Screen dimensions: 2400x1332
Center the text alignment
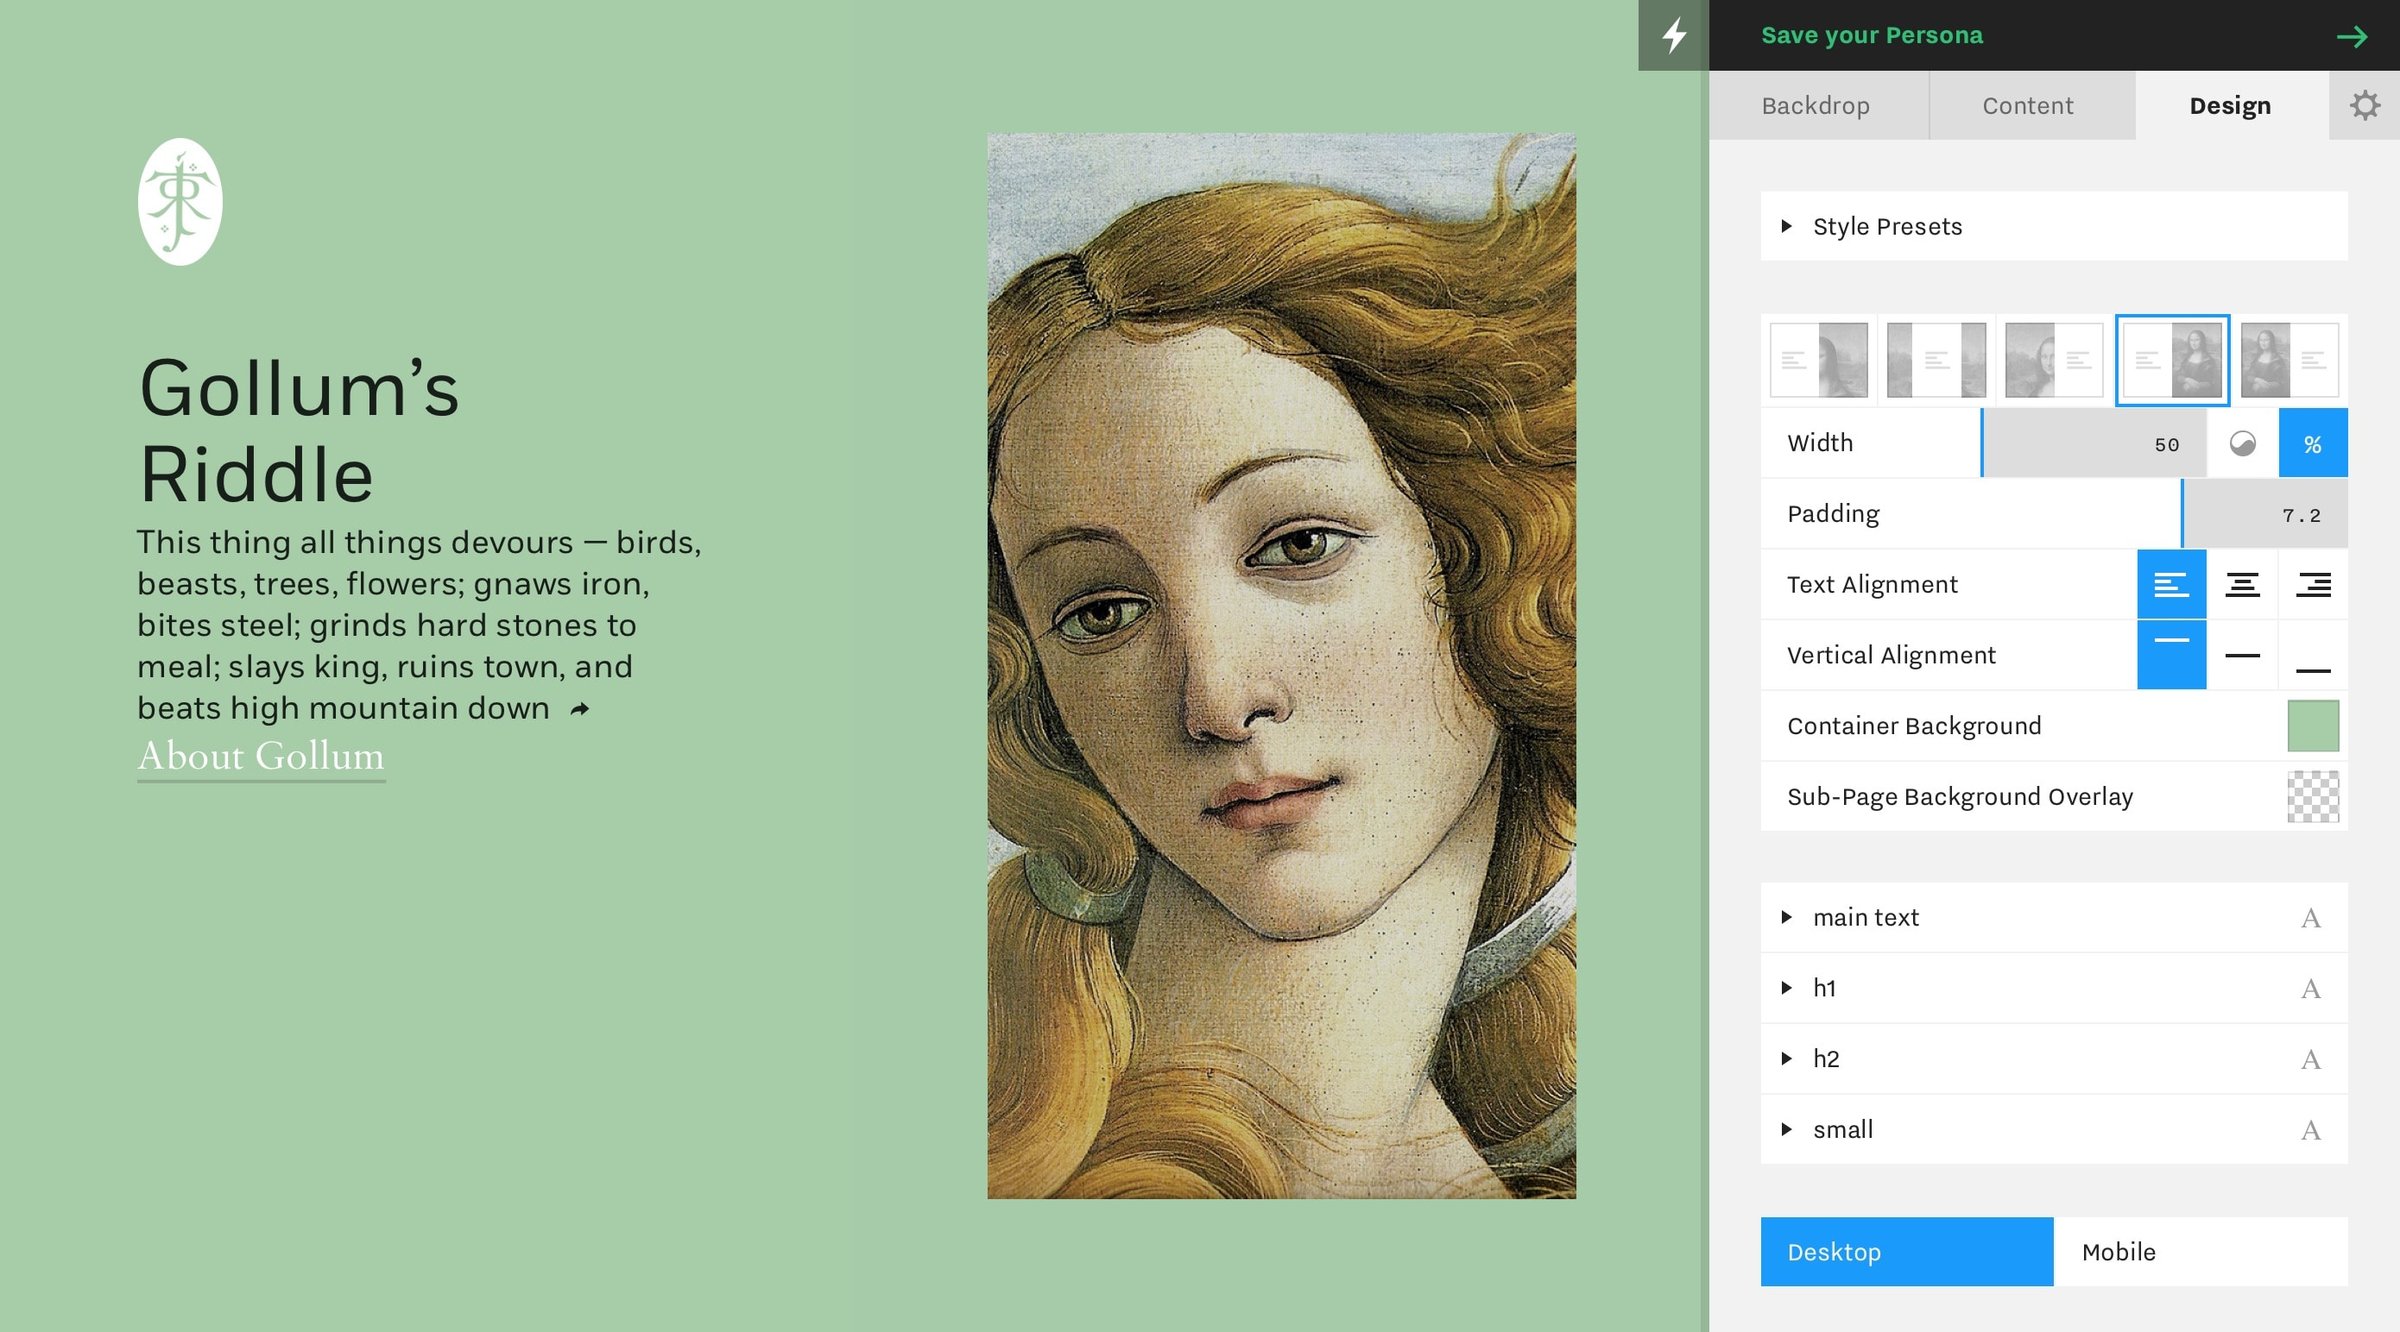tap(2242, 584)
